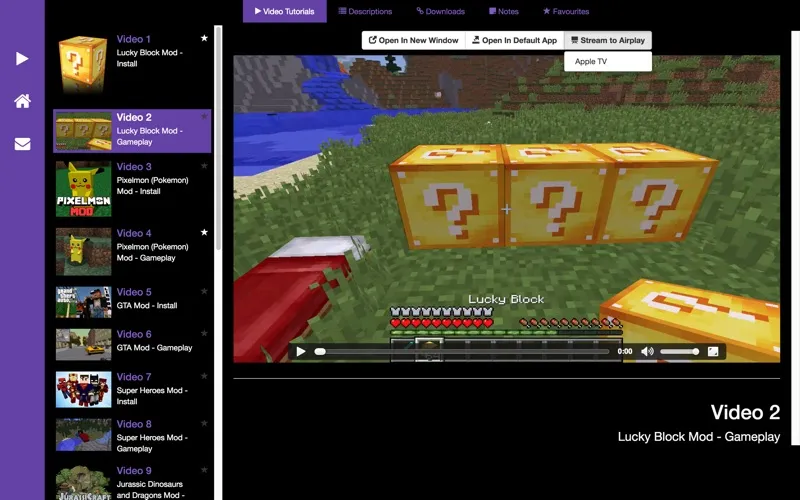Select the Video 1 Lucky Block thumbnail
The image size is (800, 500).
click(83, 64)
